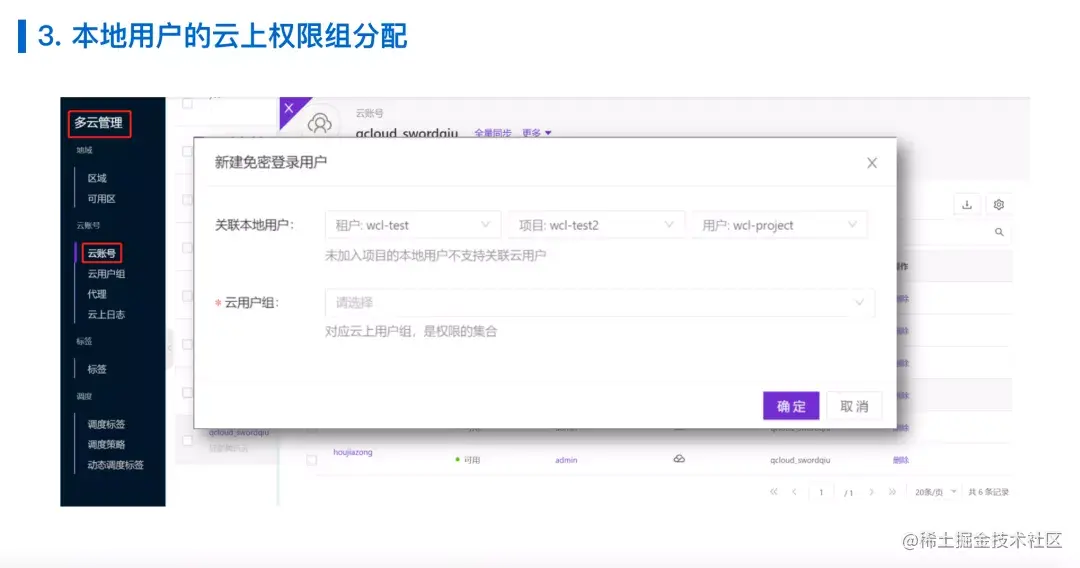Open the 用户: wcl-project dropdown
This screenshot has height=568, width=1080.
[780, 225]
